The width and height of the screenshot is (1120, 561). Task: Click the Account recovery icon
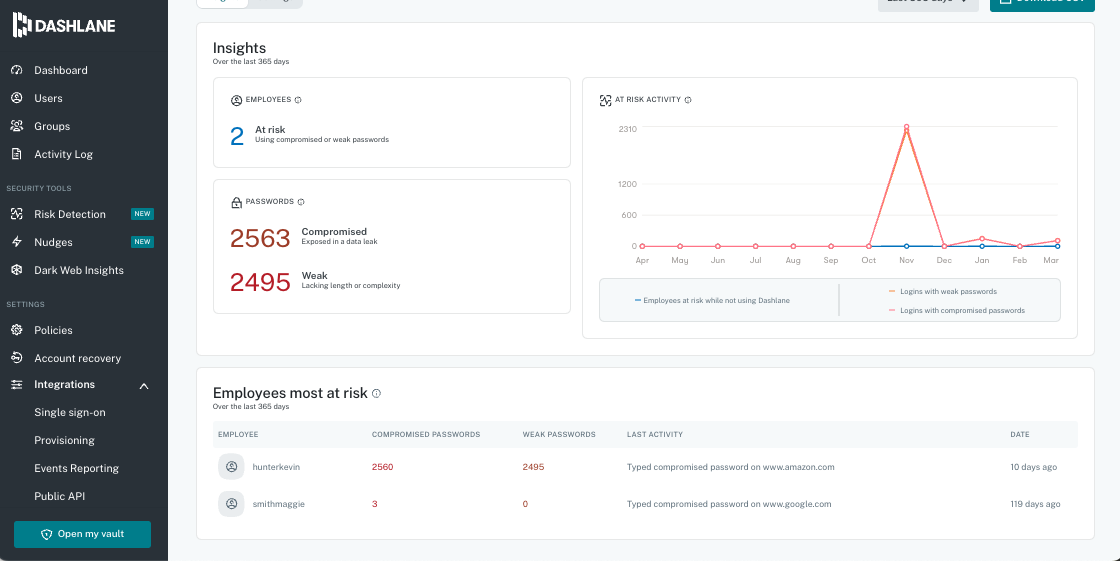coord(17,358)
